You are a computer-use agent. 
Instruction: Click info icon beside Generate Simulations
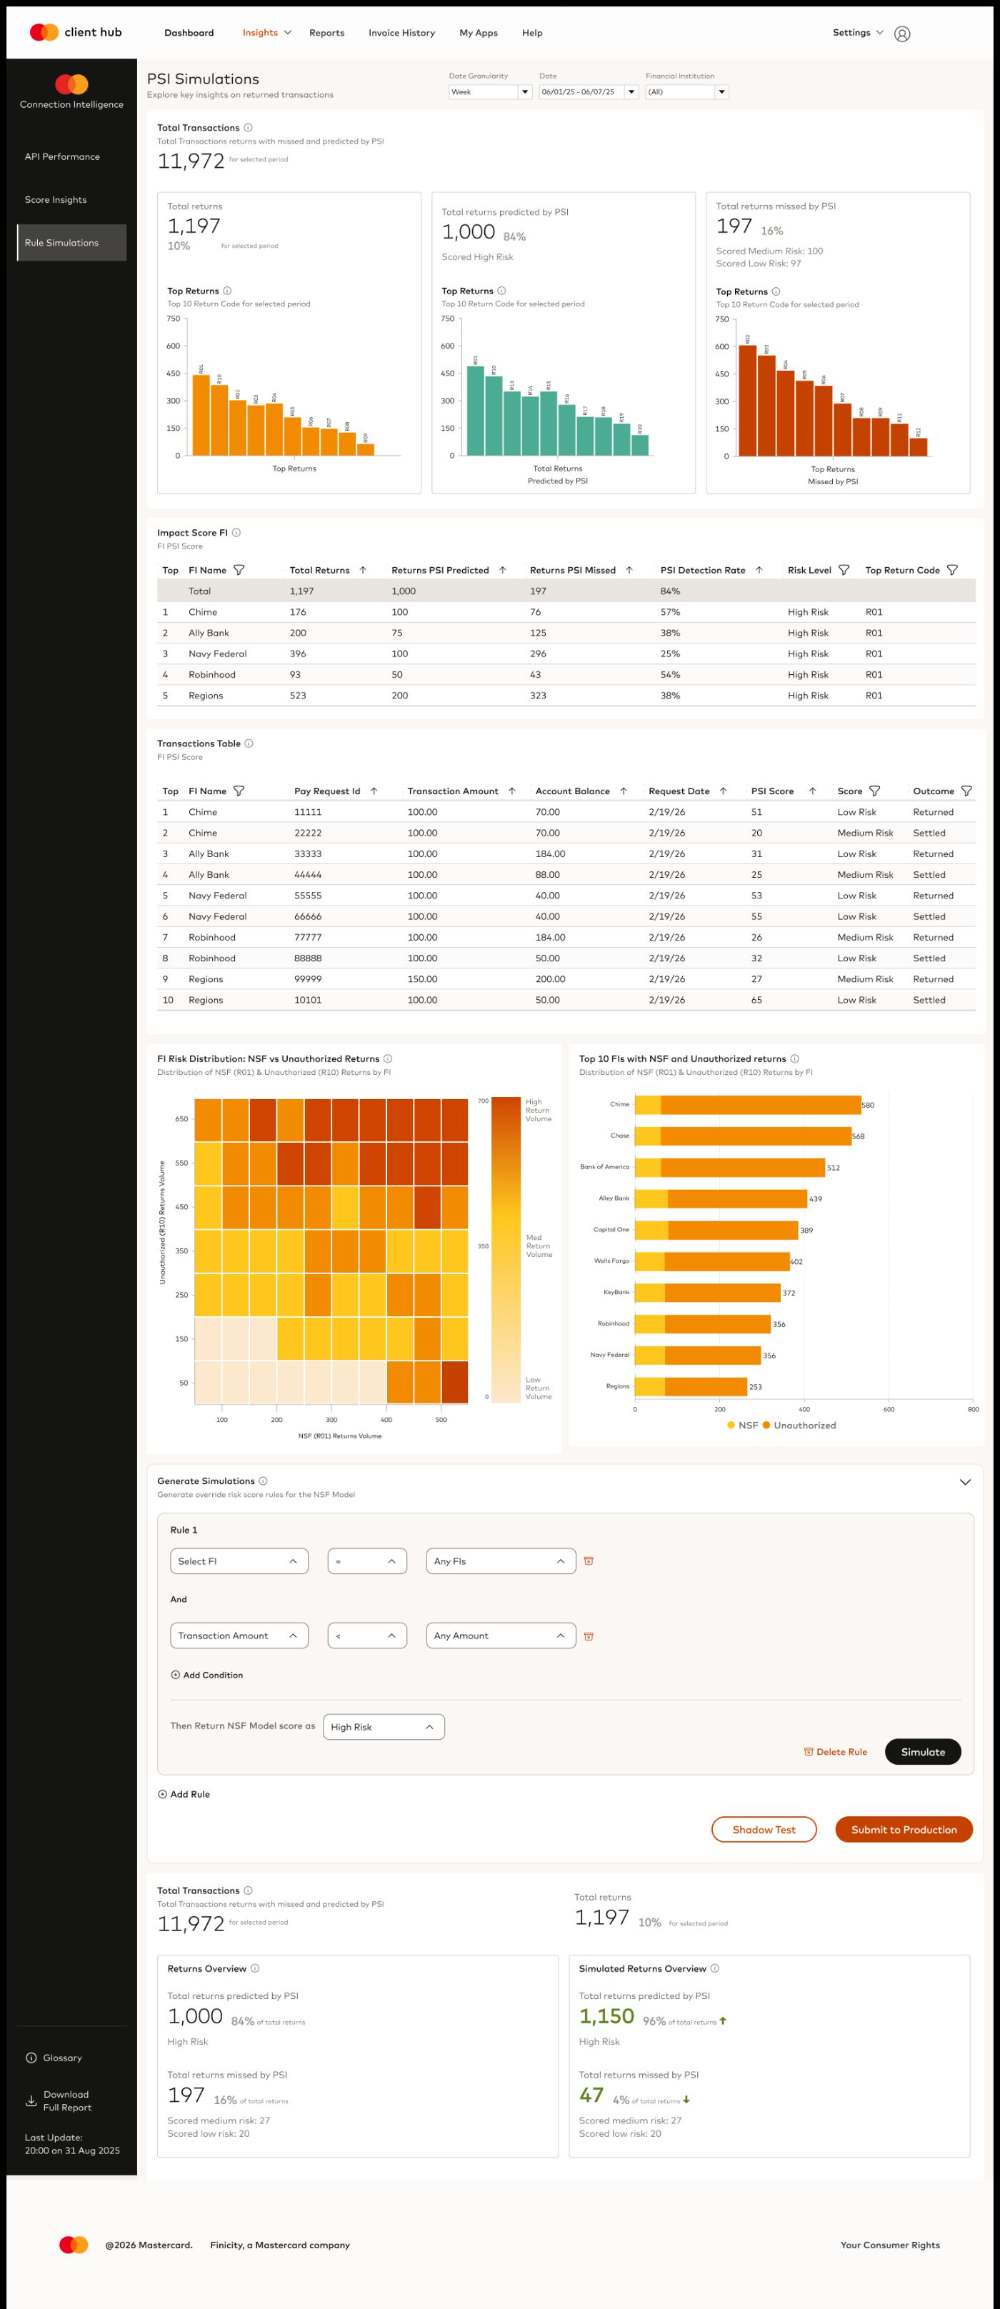click(263, 1481)
